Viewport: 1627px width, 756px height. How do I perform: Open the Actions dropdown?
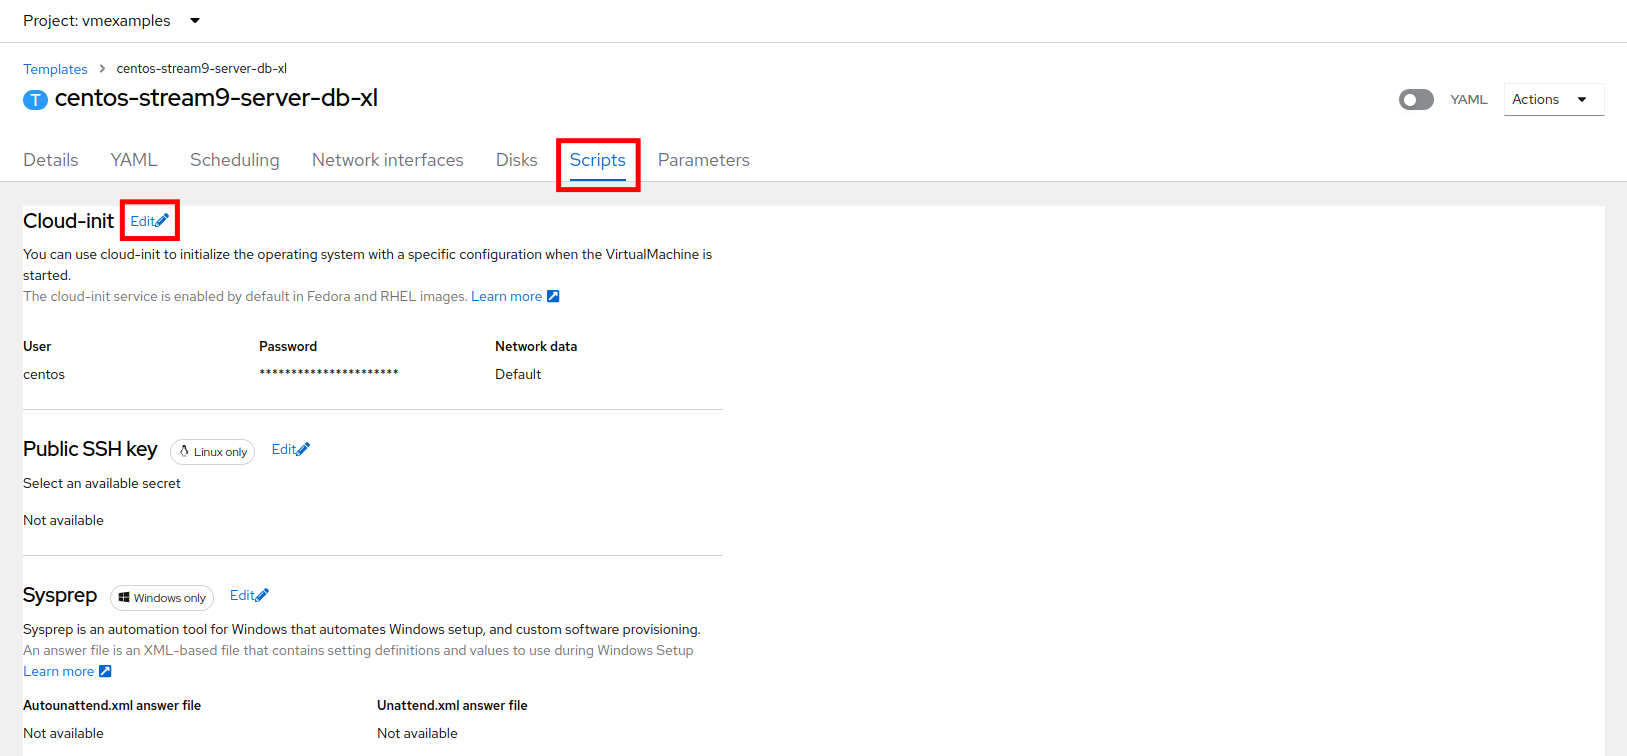pos(1554,99)
